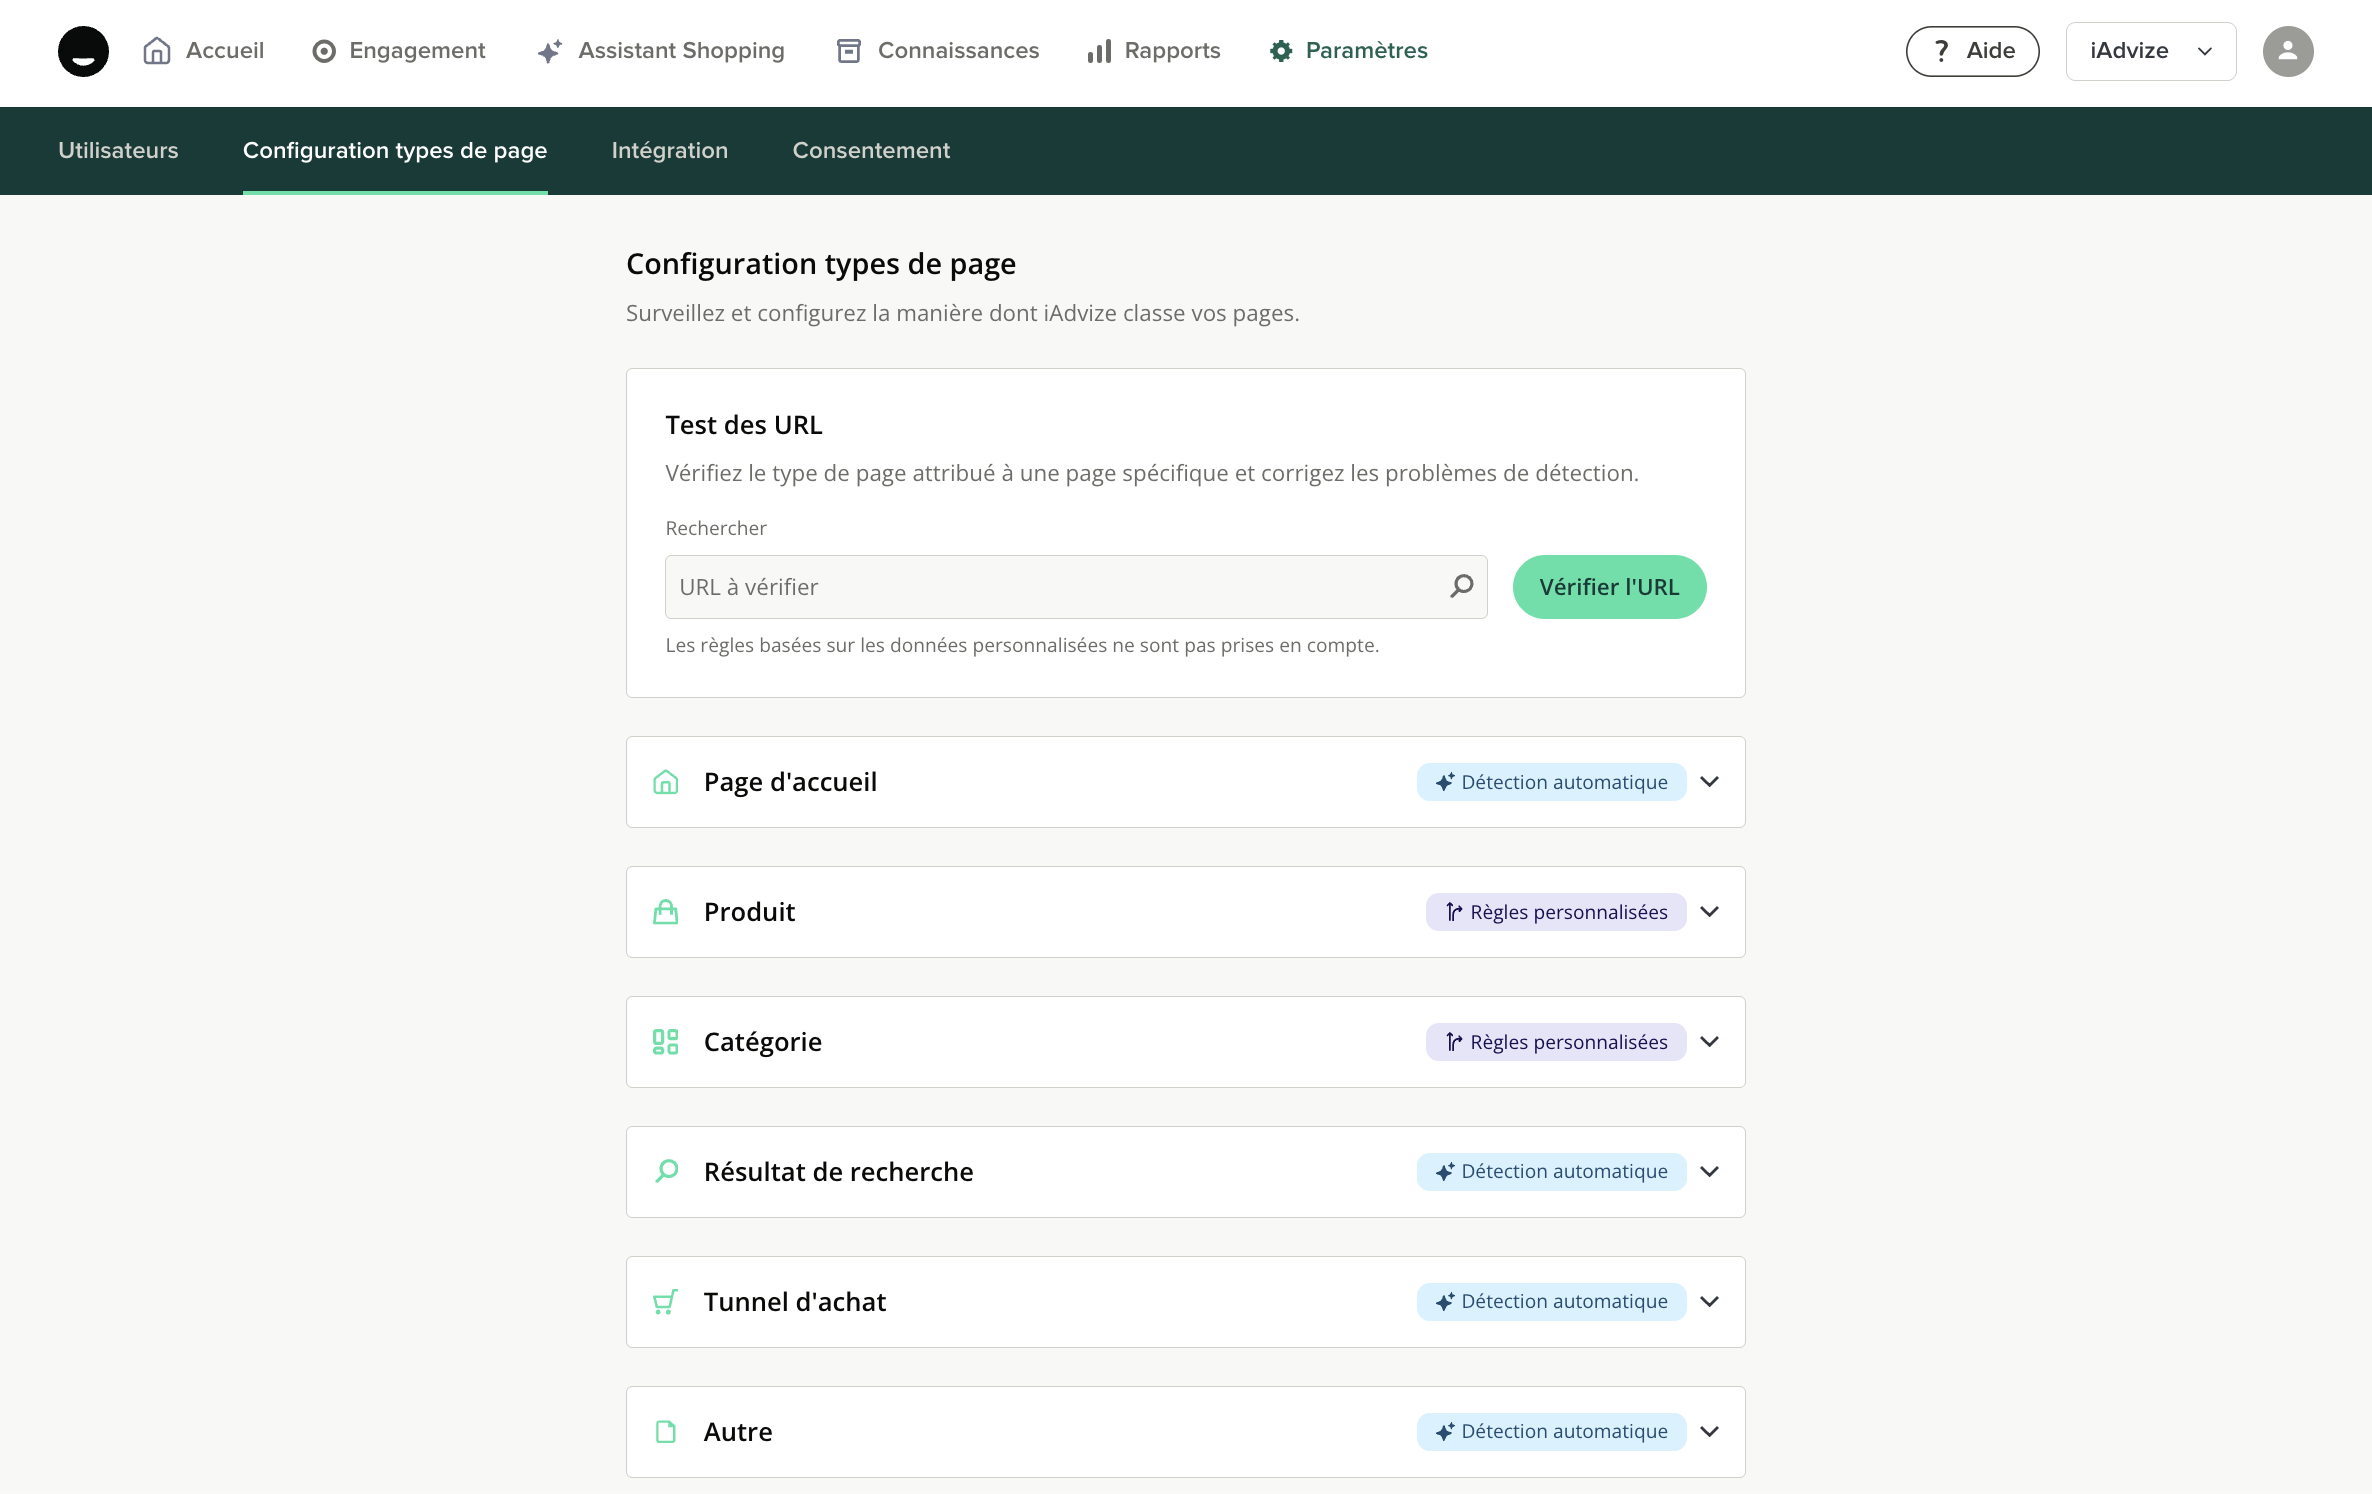Expand the Produit section chevron
This screenshot has height=1494, width=2372.
1710,912
